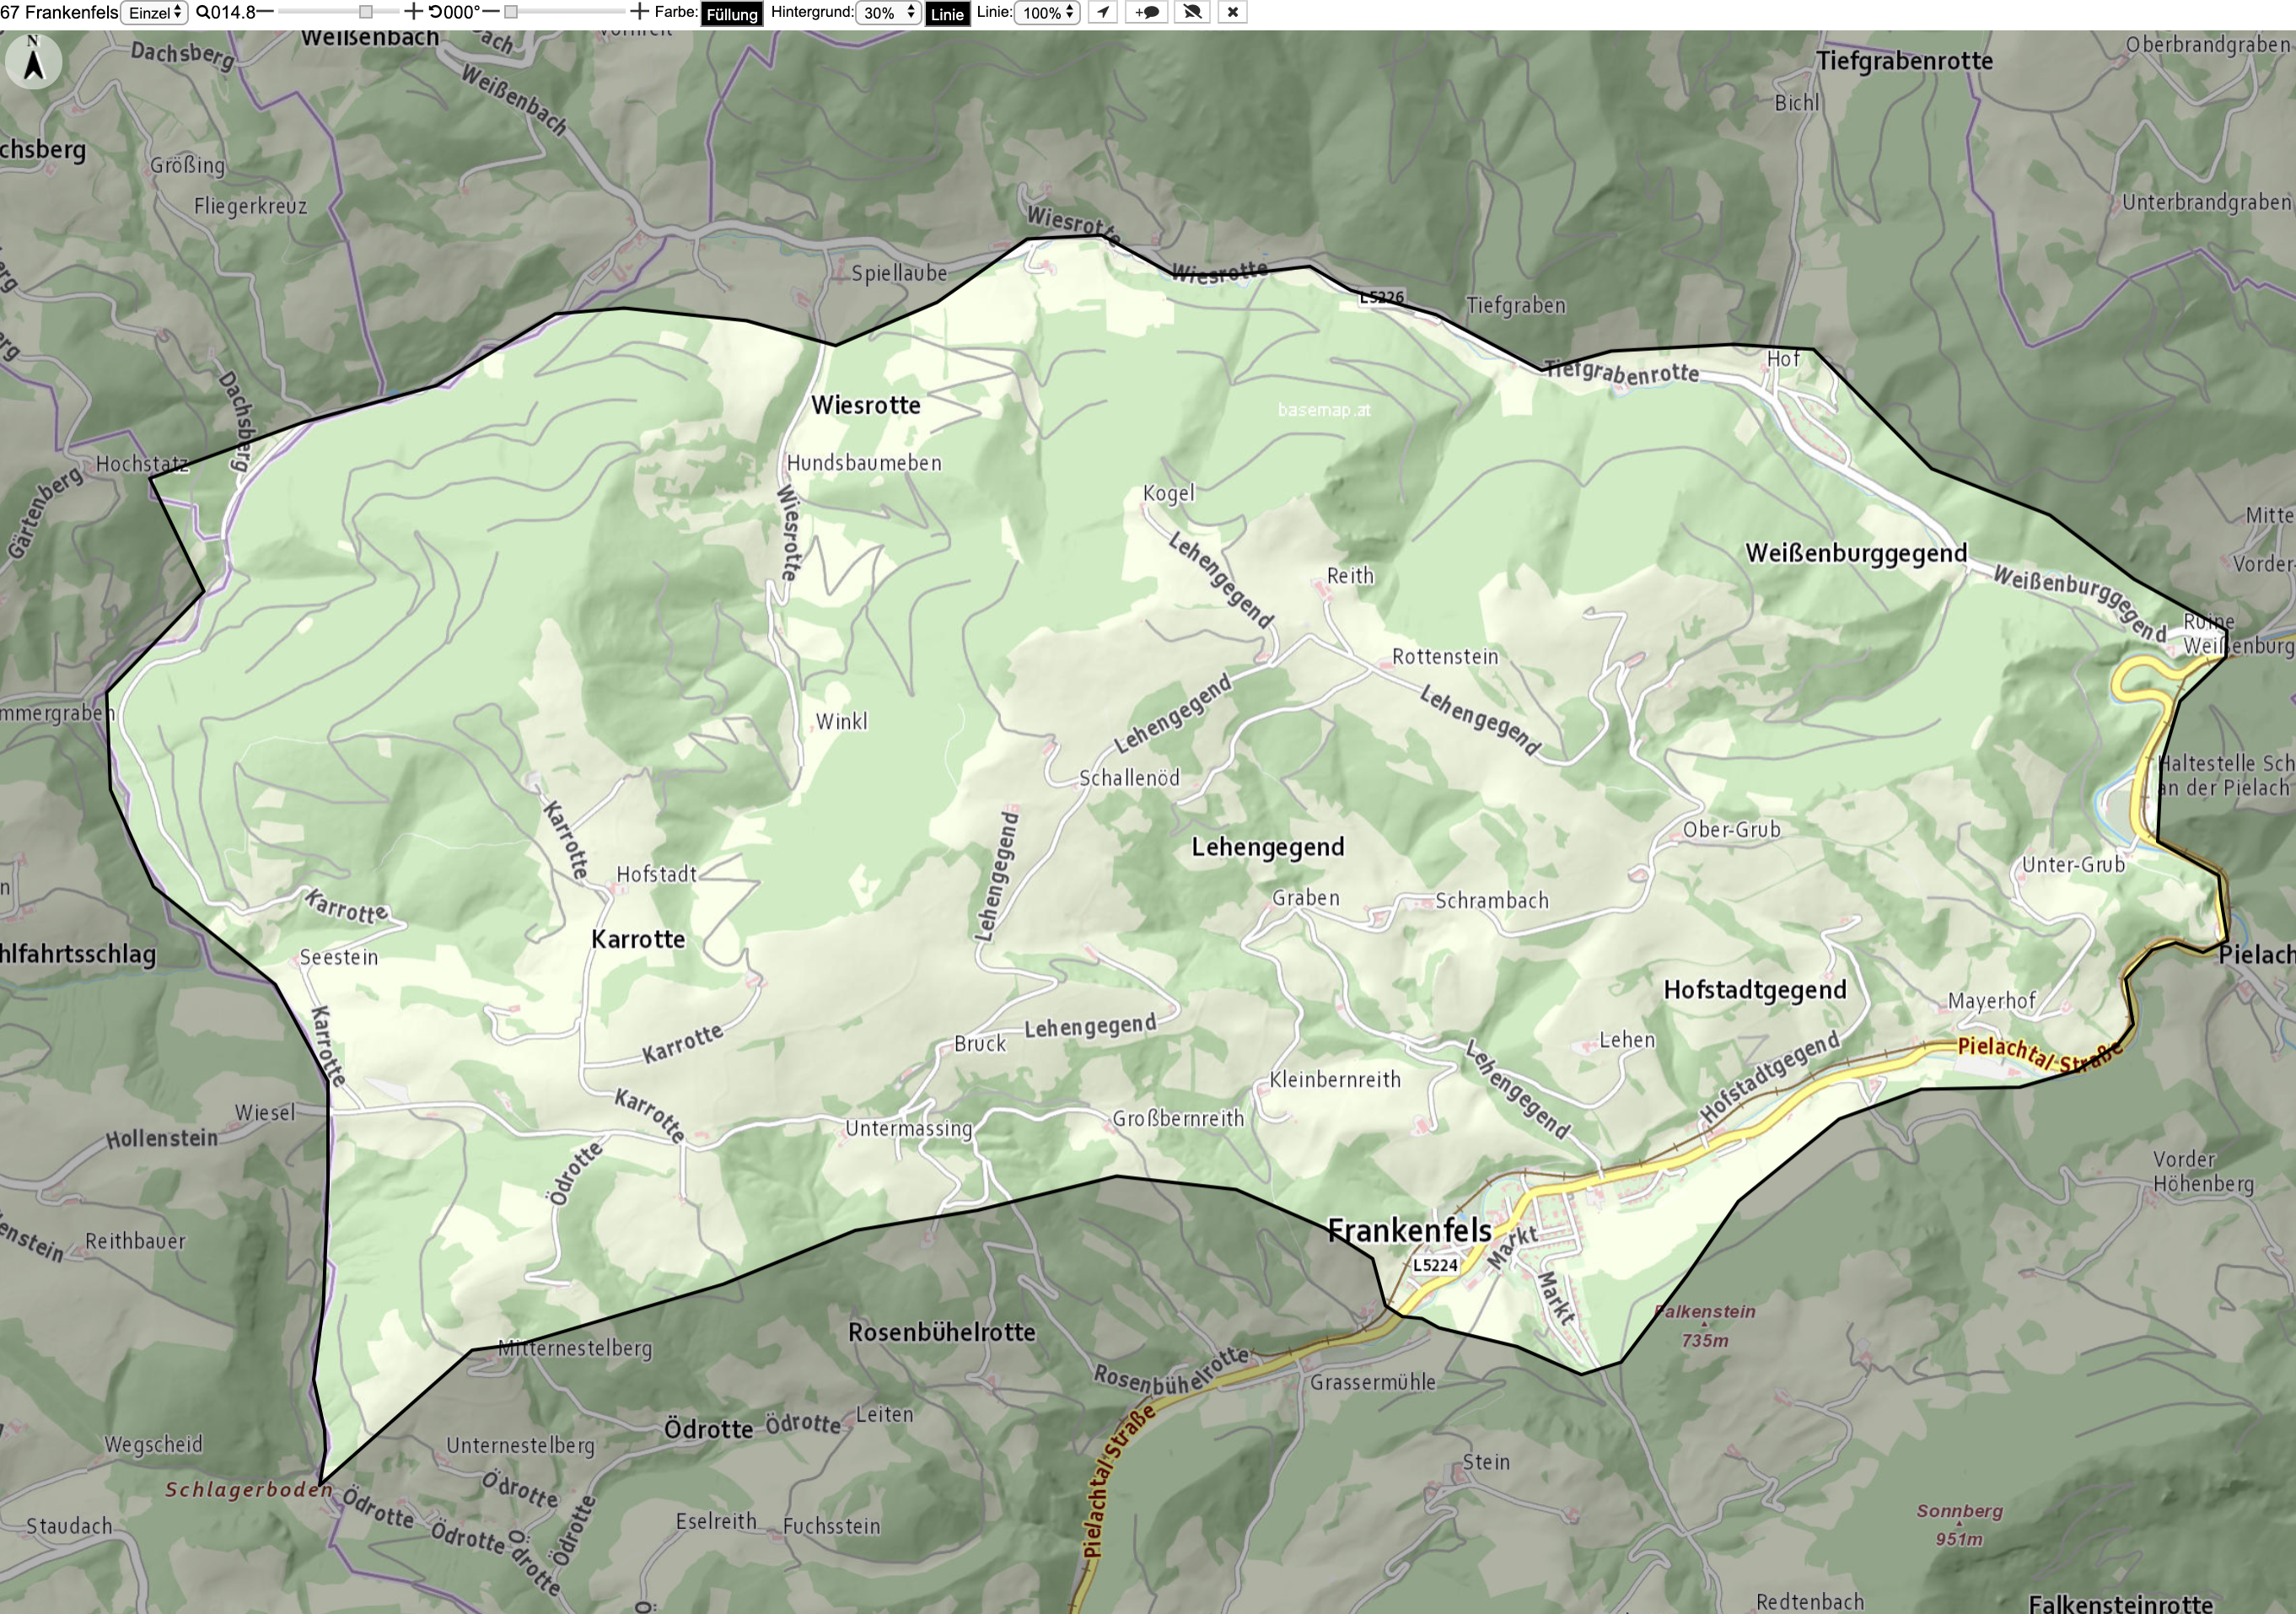This screenshot has width=2296, height=1614.
Task: Click the north compass arrow icon
Action: click(x=33, y=61)
